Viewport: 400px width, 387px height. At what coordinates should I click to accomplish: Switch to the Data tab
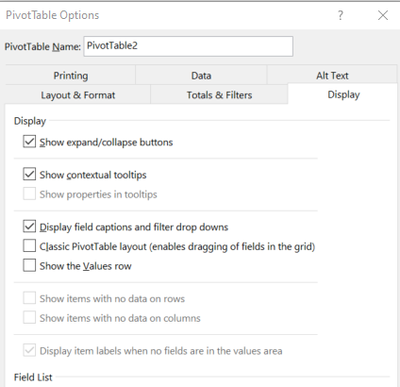point(201,75)
